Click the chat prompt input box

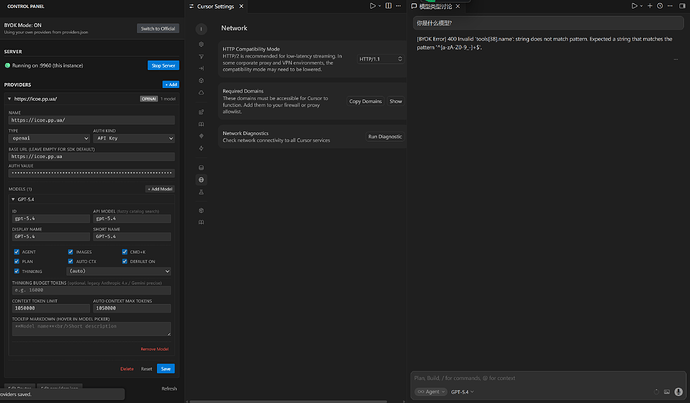[548, 378]
